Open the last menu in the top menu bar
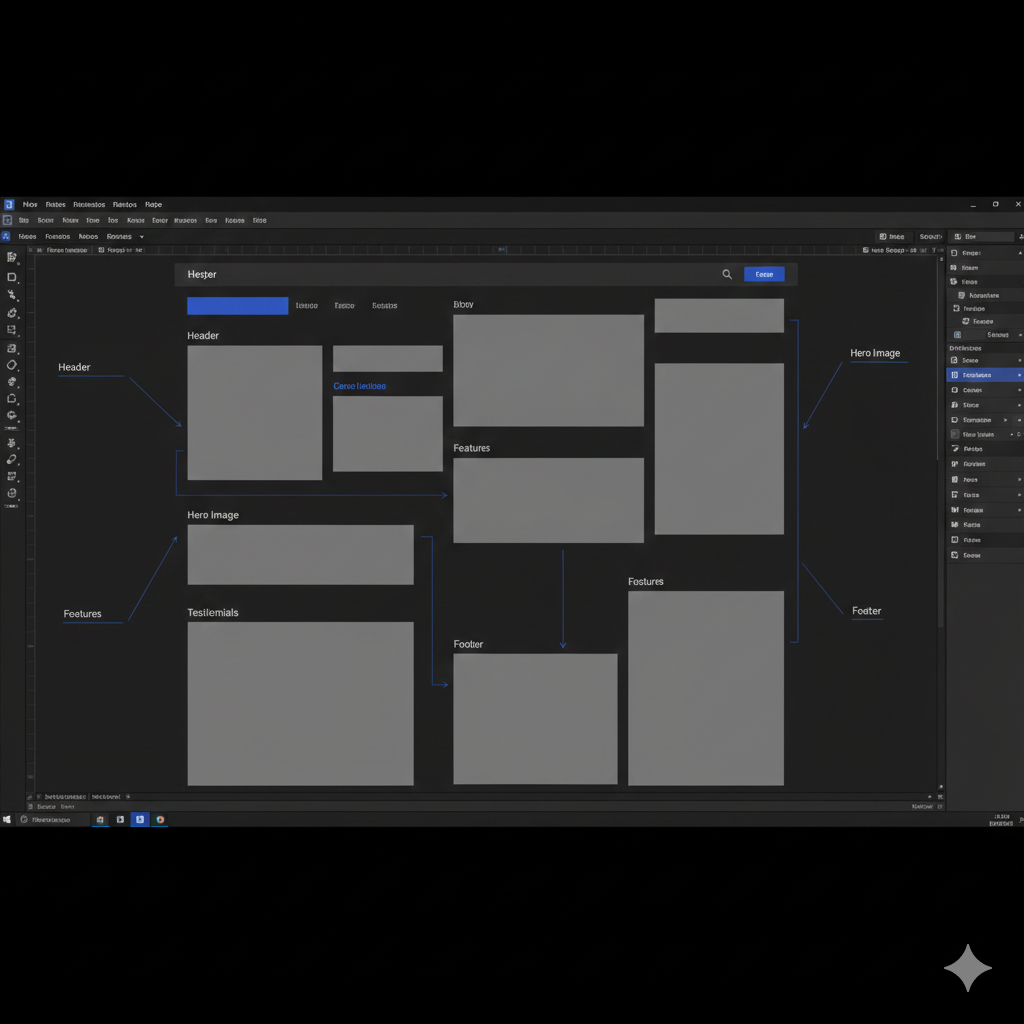1024x1024 pixels. 153,204
